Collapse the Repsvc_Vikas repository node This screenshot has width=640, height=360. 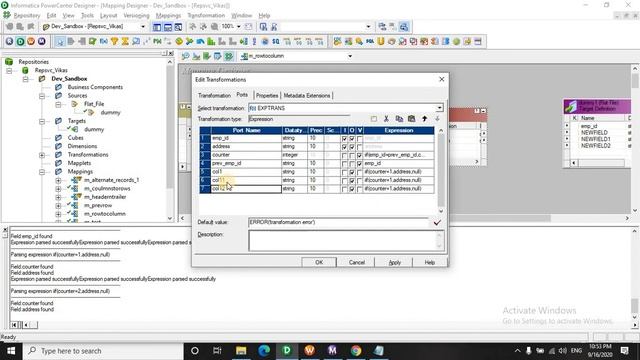(9, 70)
